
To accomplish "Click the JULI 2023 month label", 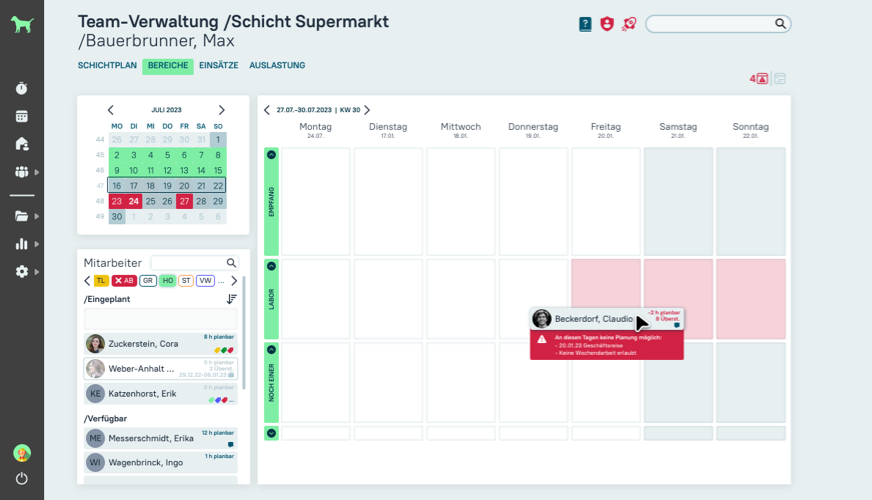I will pyautogui.click(x=166, y=110).
